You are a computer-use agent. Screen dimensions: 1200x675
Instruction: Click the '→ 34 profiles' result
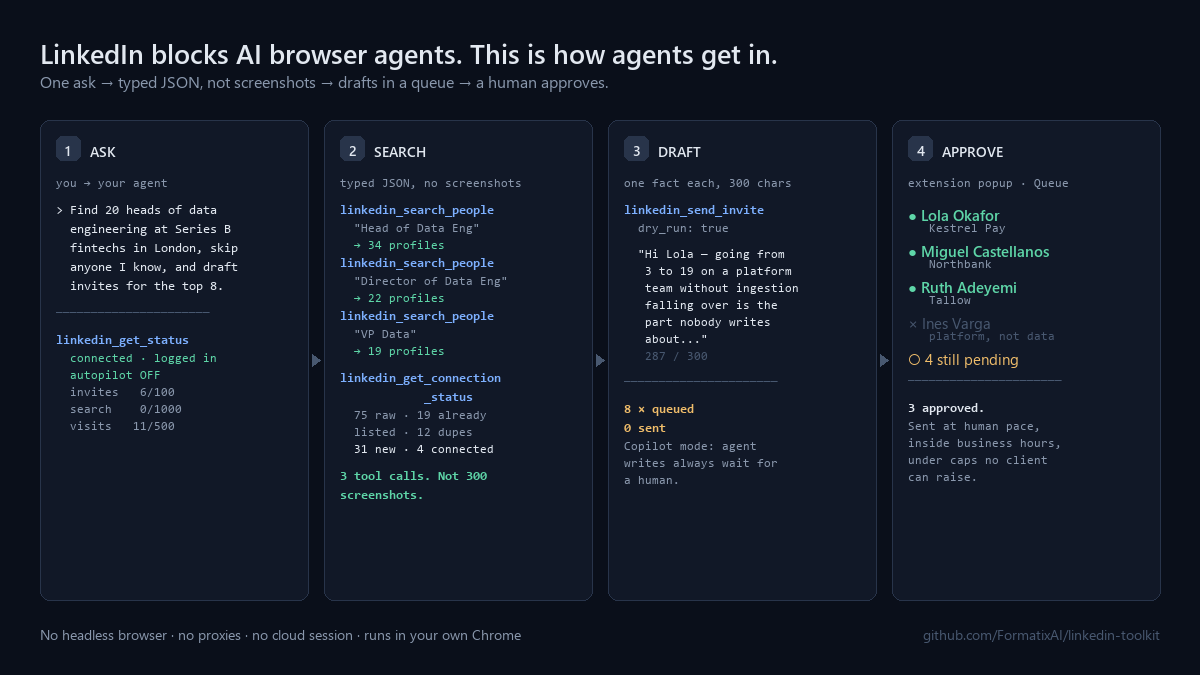(399, 245)
